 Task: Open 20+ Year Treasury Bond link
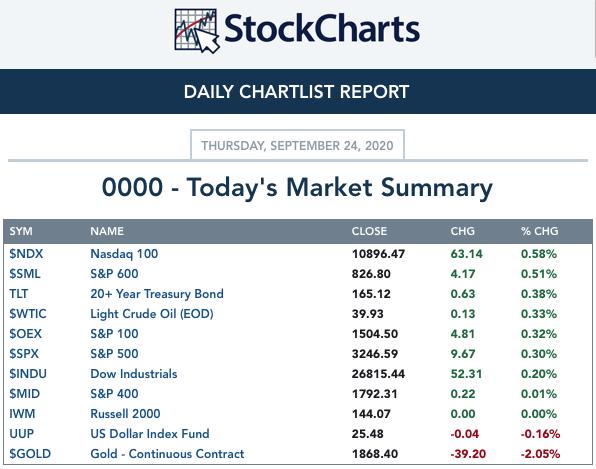click(x=157, y=294)
